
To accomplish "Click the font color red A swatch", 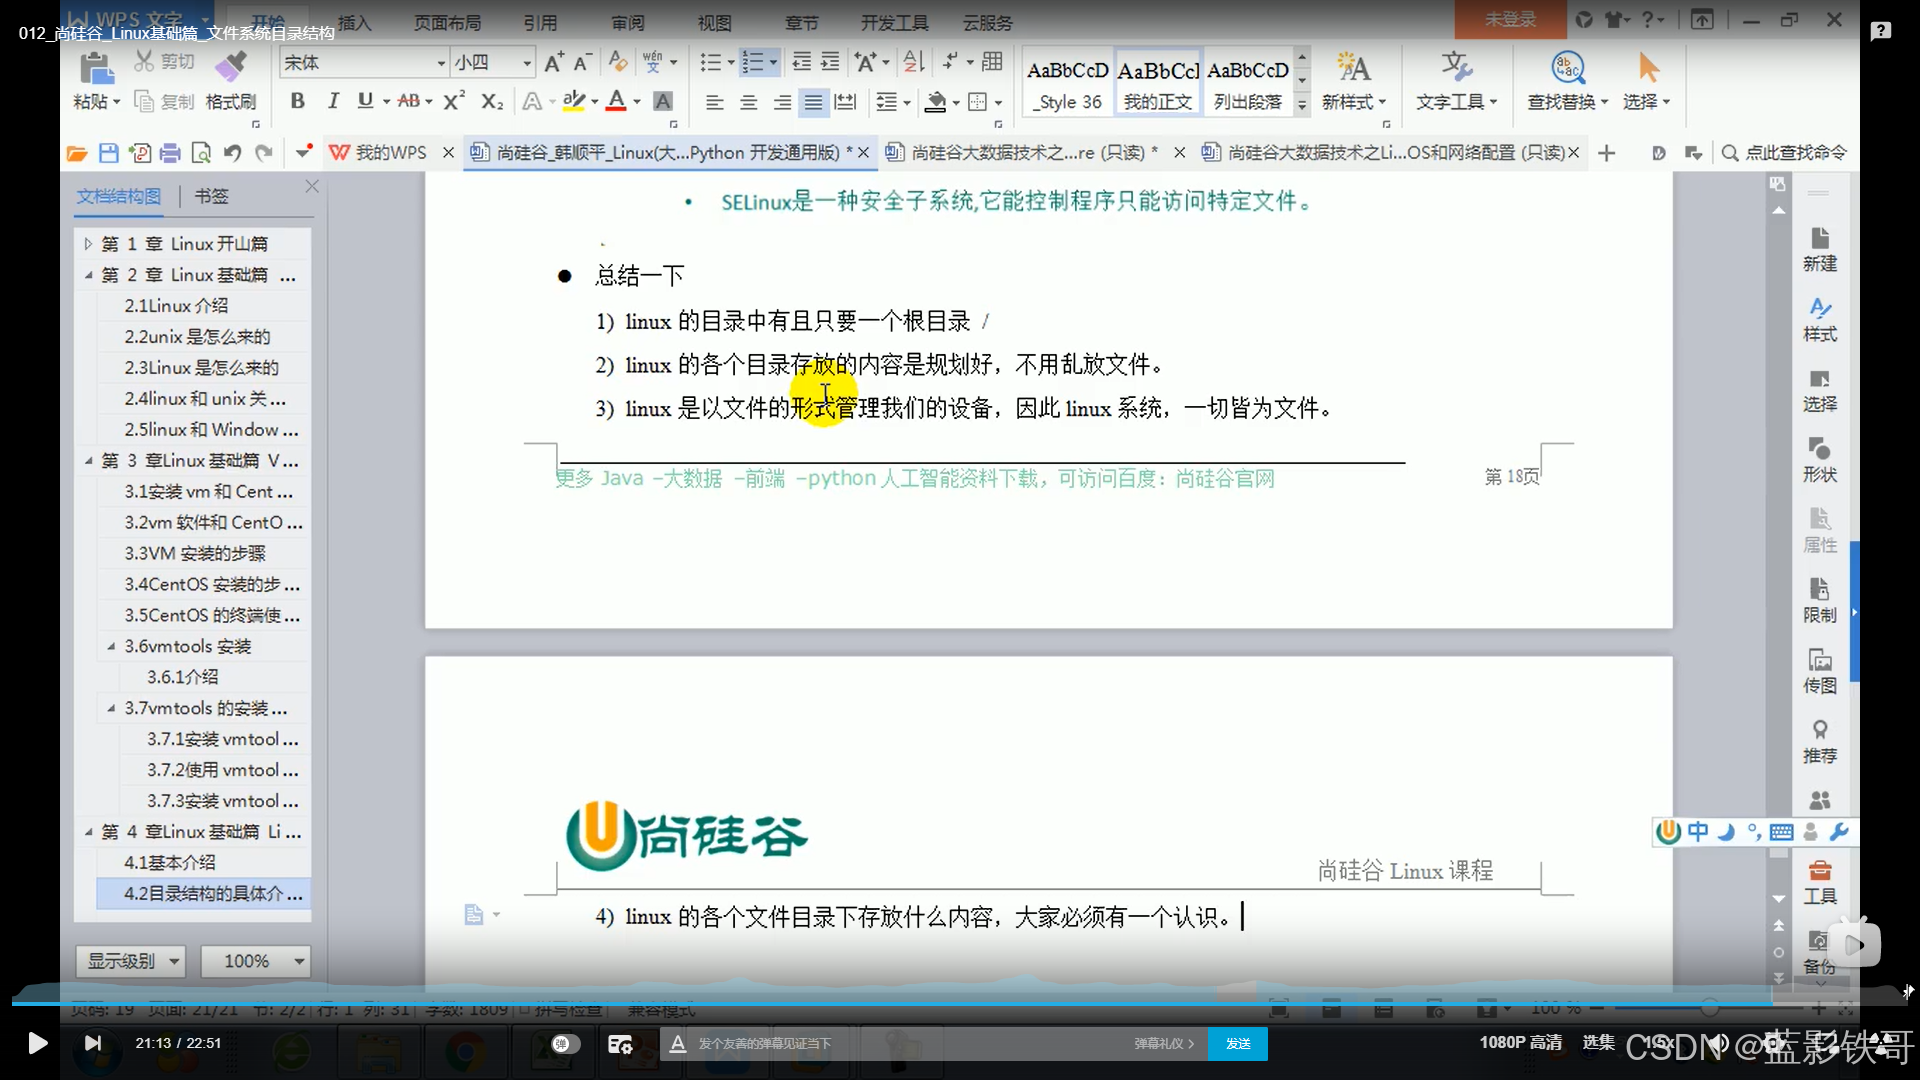I will point(616,101).
